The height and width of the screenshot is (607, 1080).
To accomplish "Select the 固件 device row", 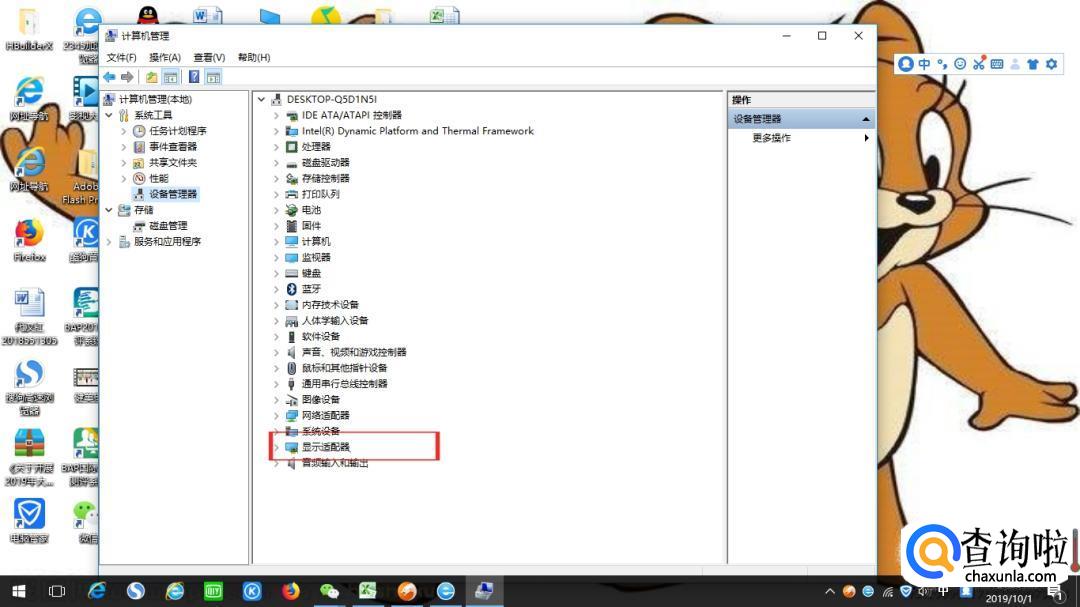I will tap(311, 226).
